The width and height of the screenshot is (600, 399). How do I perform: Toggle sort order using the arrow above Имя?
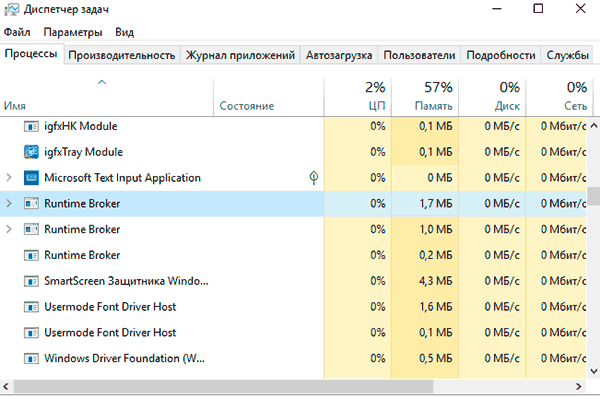pos(102,82)
